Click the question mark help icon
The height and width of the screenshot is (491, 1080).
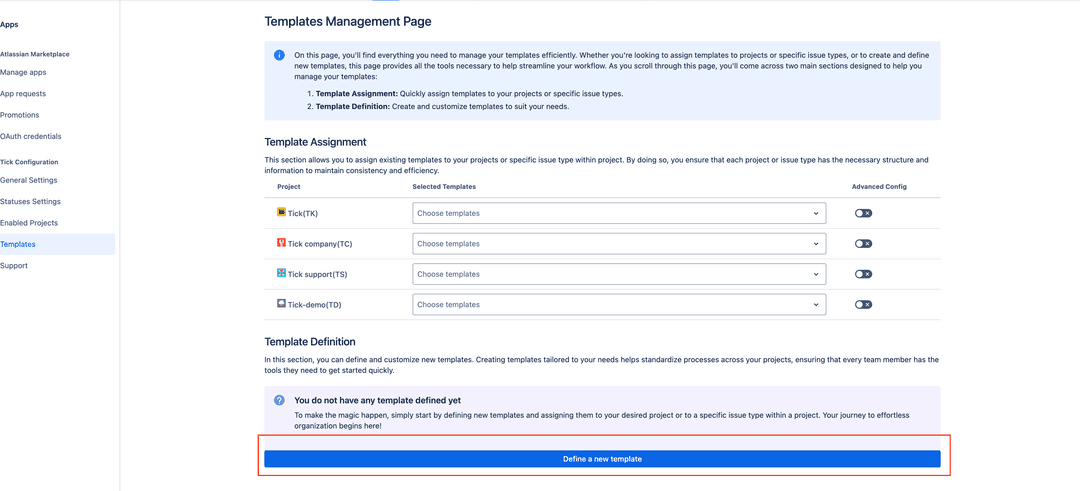pos(279,400)
